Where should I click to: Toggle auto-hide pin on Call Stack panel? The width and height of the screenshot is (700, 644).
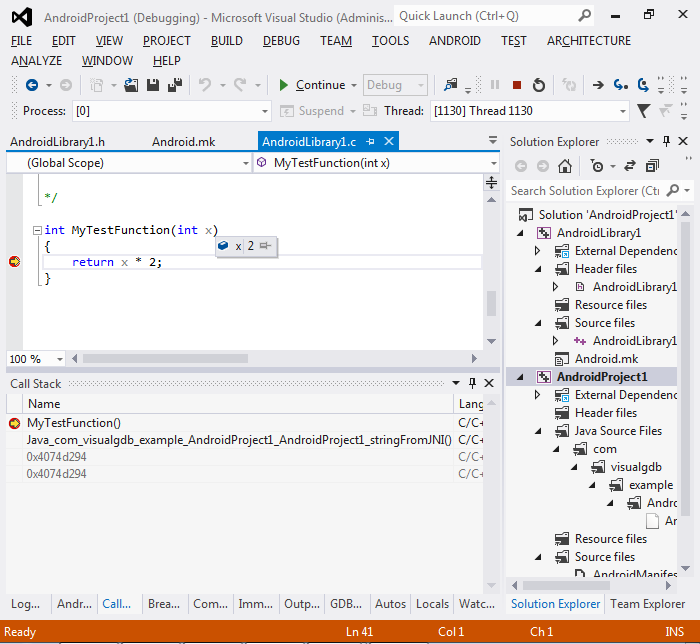click(471, 384)
